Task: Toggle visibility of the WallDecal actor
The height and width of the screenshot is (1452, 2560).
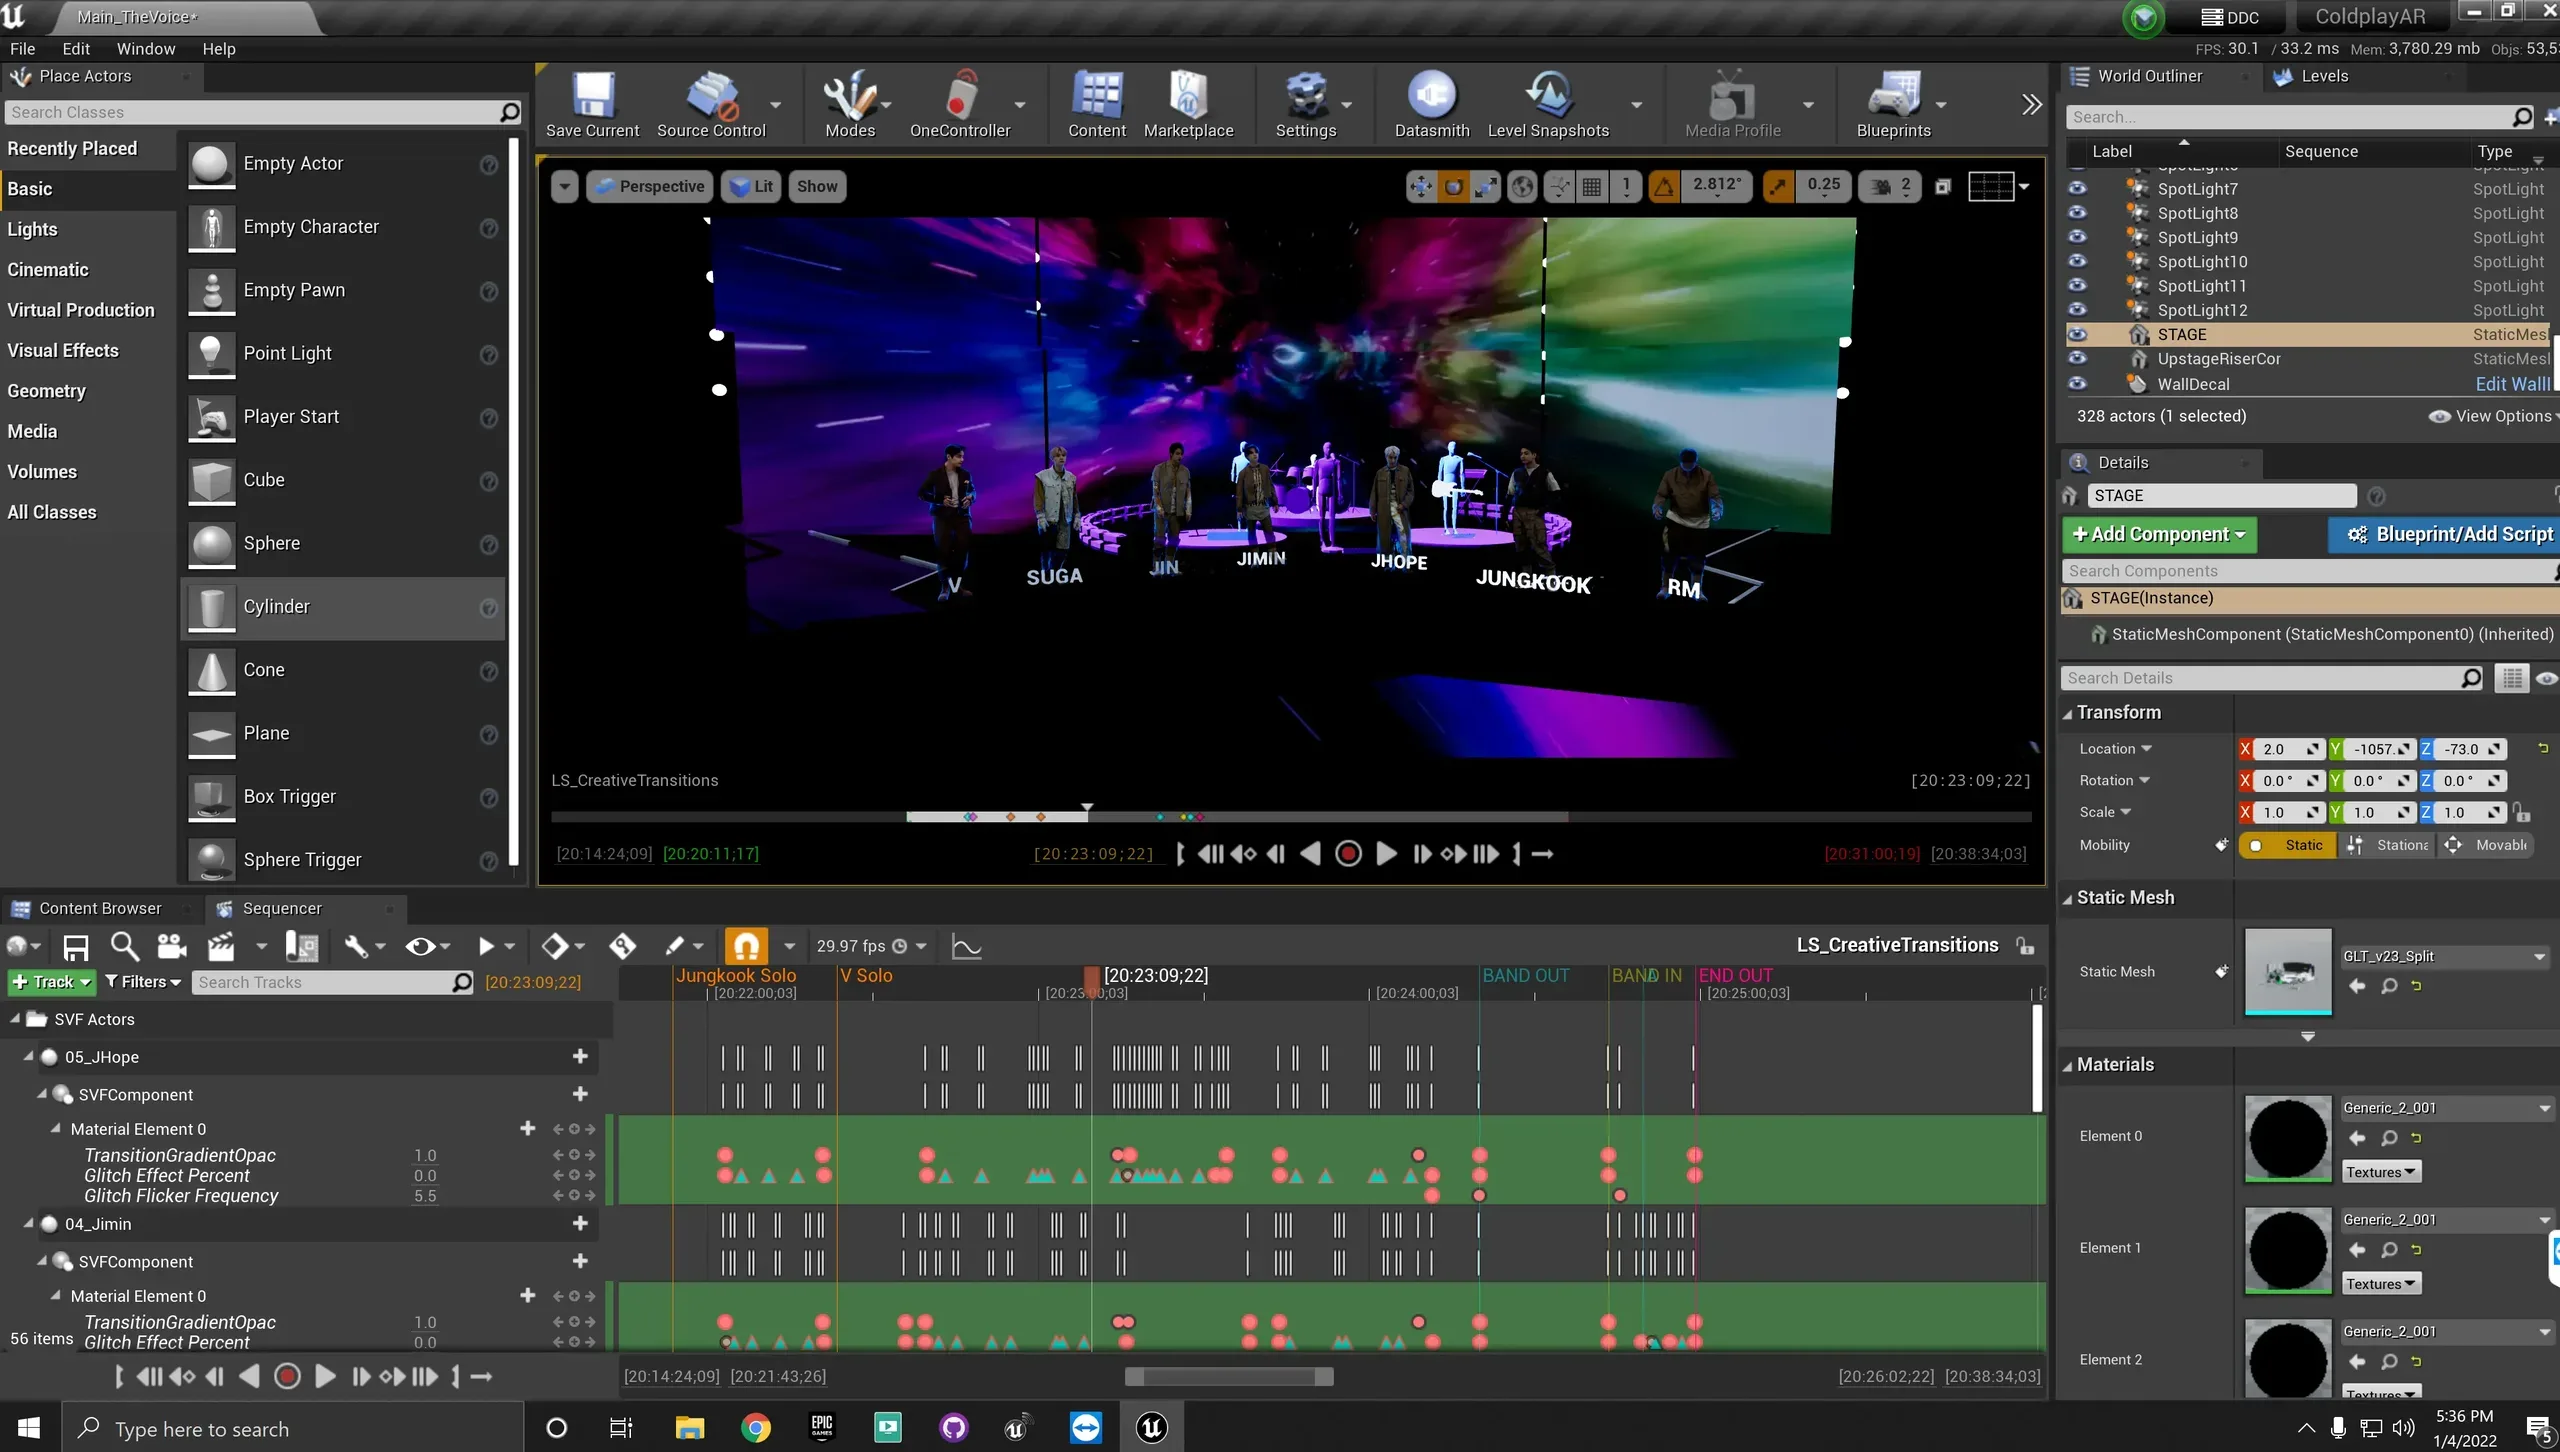Action: click(x=2077, y=384)
